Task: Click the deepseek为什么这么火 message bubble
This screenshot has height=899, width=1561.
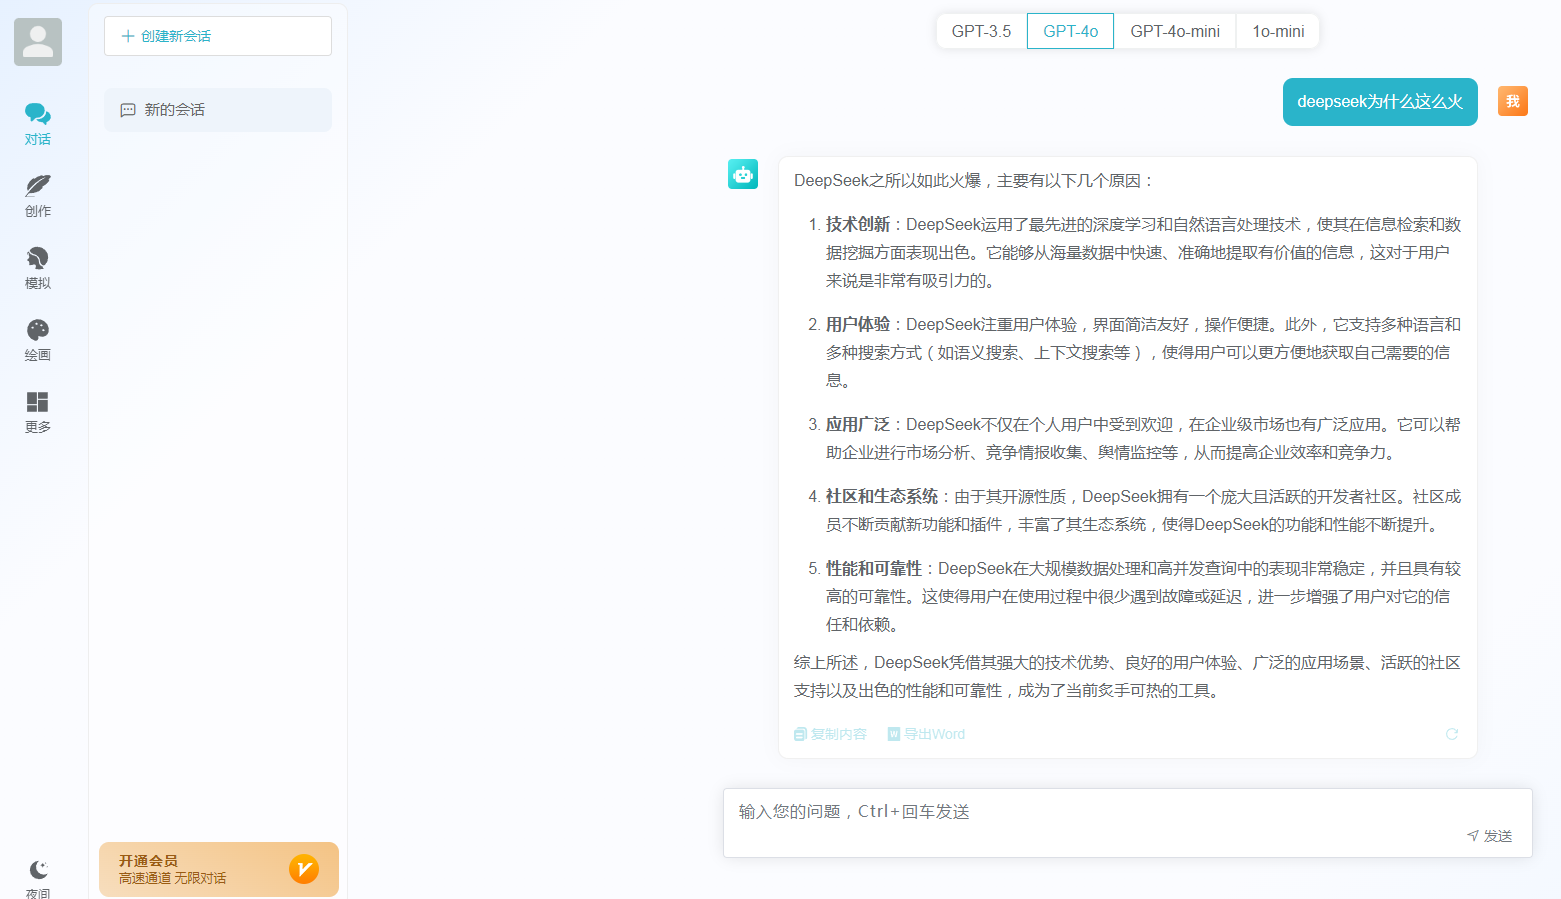Action: 1380,102
